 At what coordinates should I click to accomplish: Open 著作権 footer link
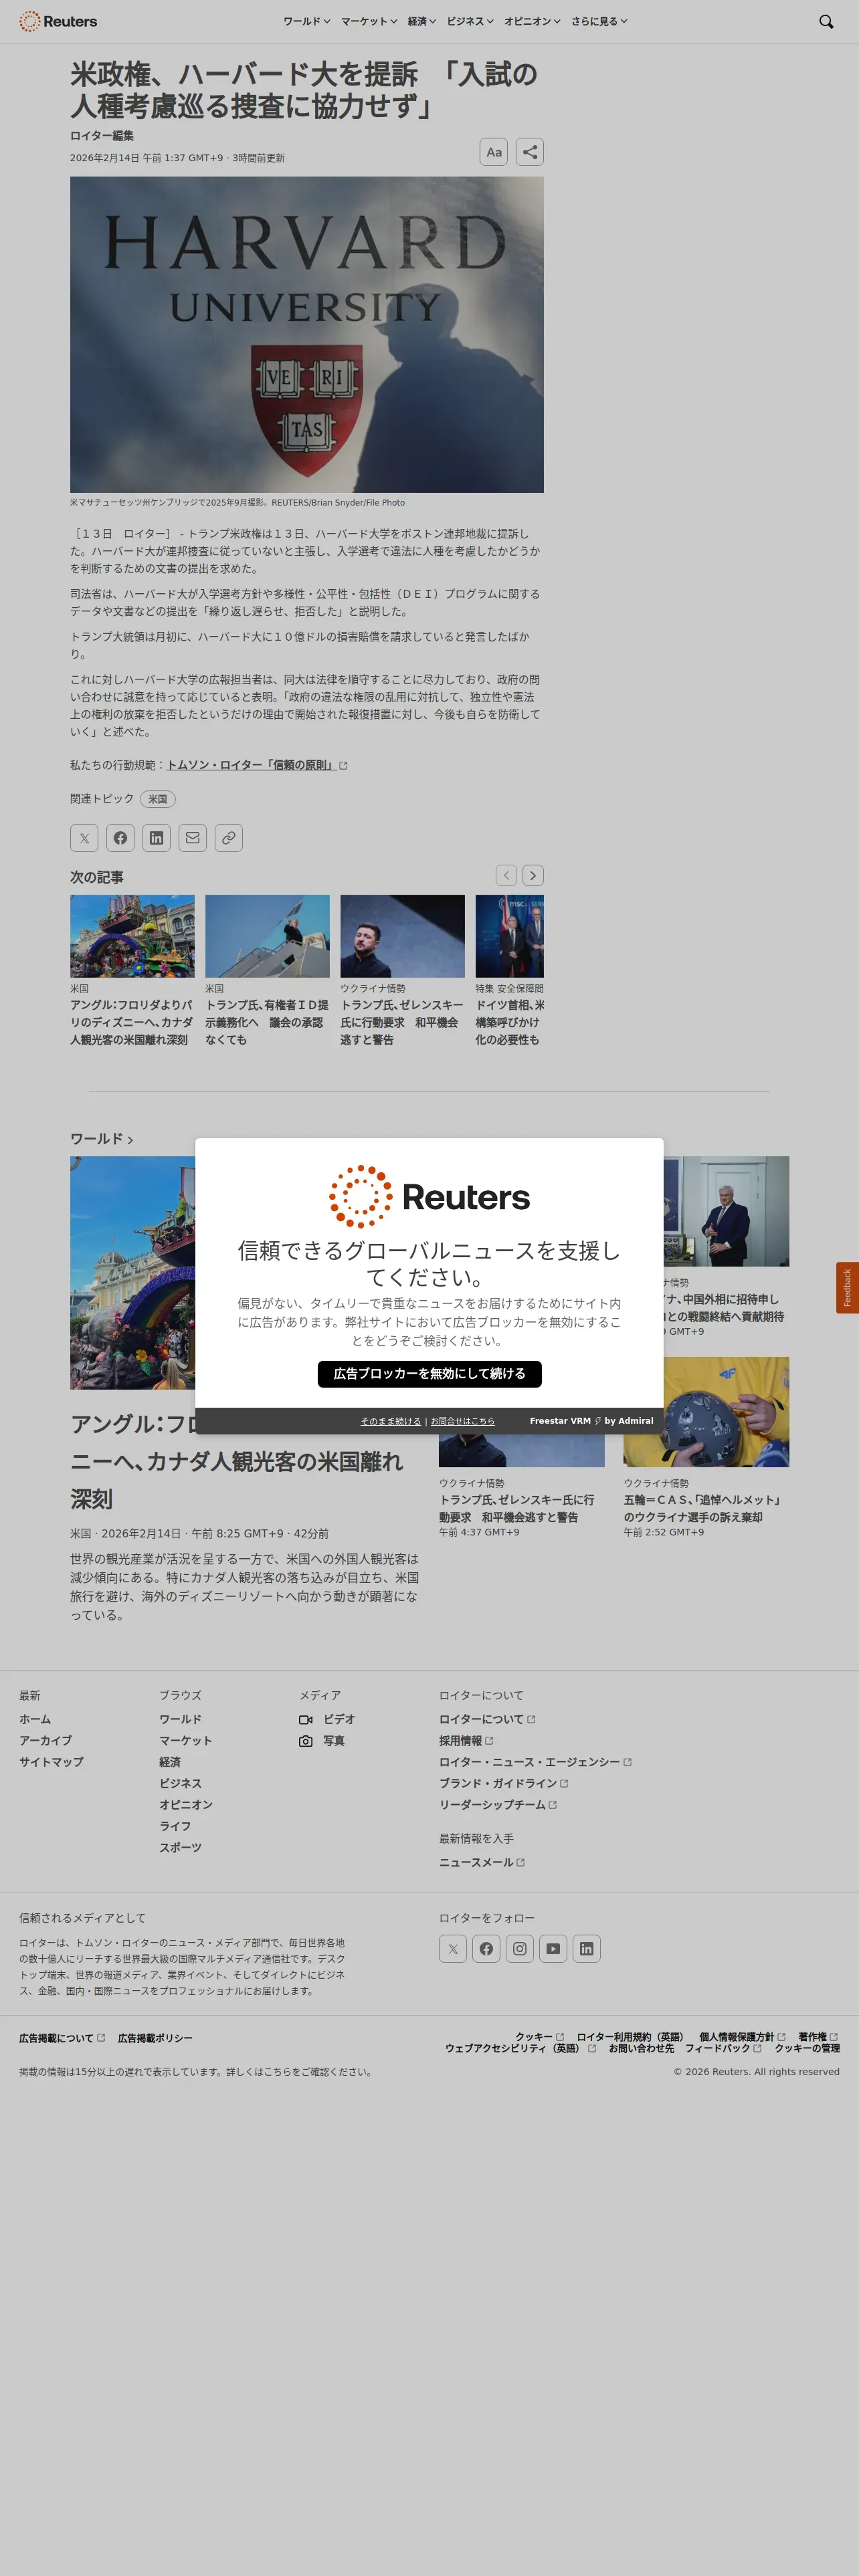coord(818,2037)
